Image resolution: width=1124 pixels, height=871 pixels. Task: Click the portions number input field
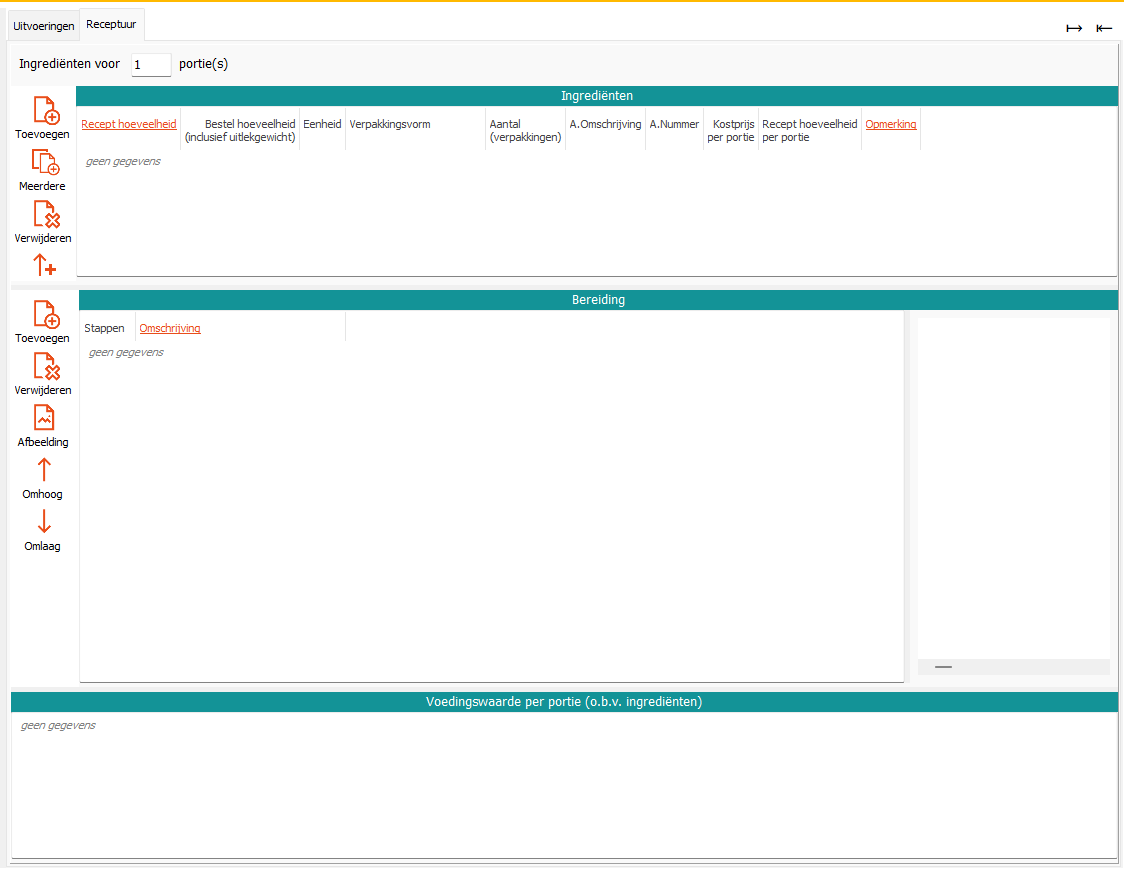click(151, 65)
